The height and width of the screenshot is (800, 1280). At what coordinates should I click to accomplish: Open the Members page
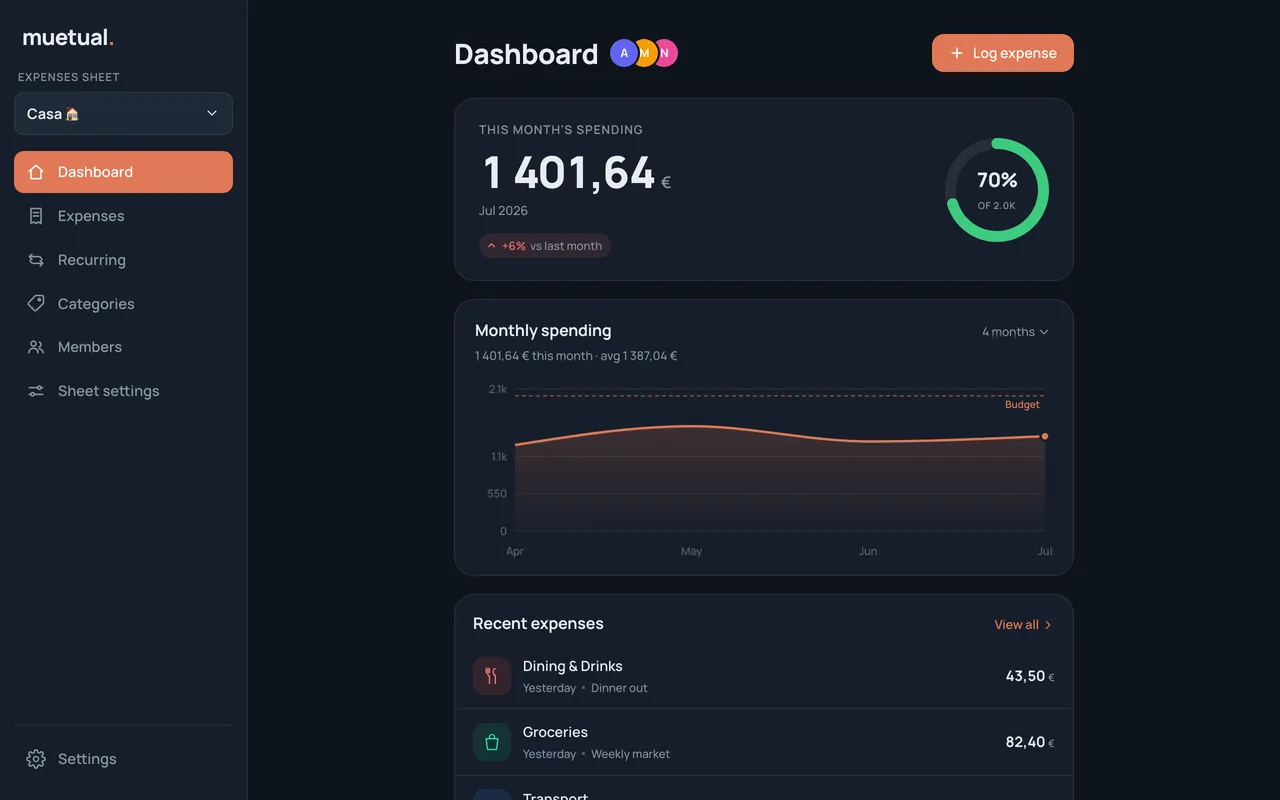pos(123,347)
